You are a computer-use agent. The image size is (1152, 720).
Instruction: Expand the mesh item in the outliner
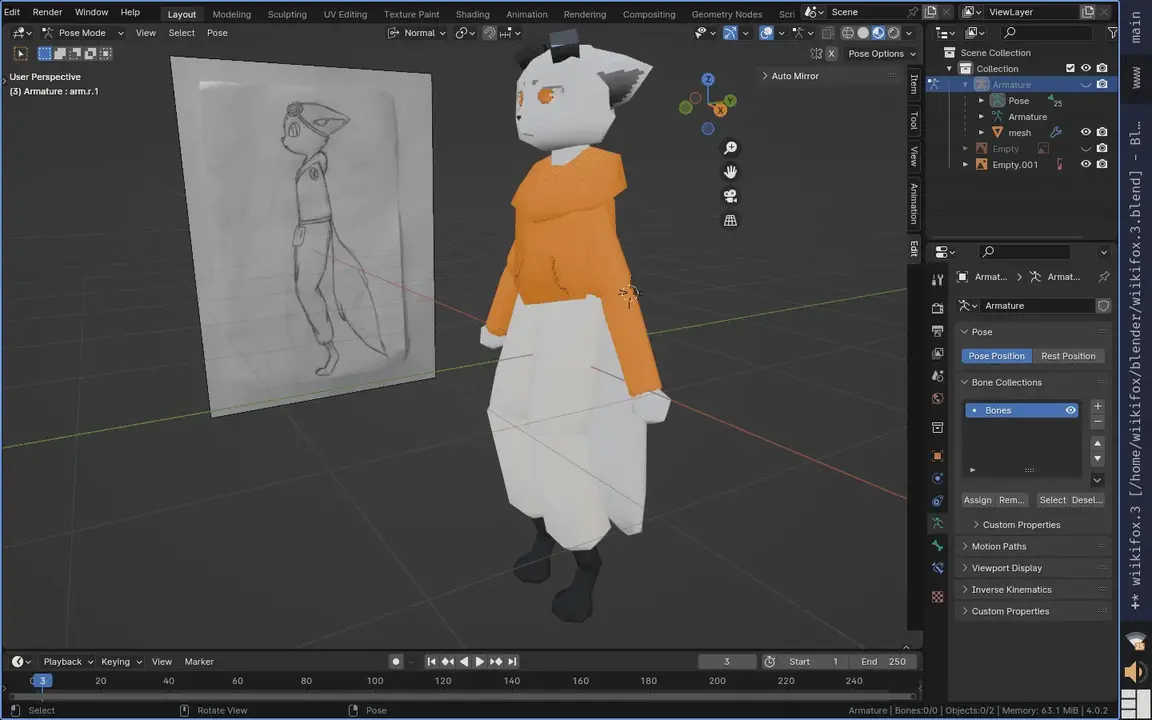coord(982,133)
